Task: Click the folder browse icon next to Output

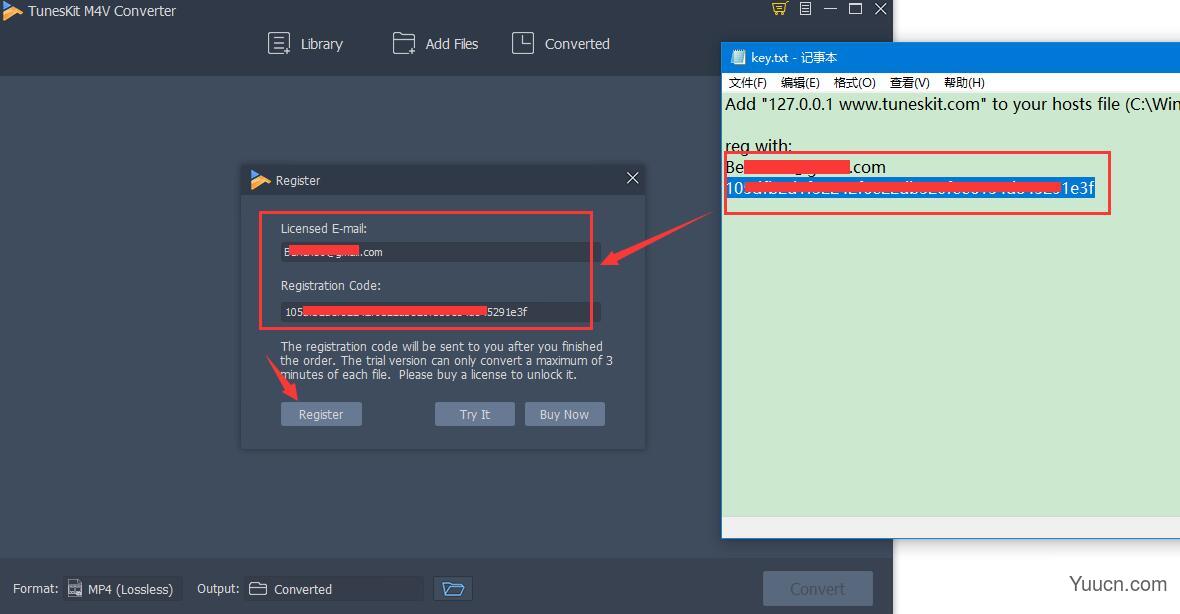Action: [x=452, y=588]
